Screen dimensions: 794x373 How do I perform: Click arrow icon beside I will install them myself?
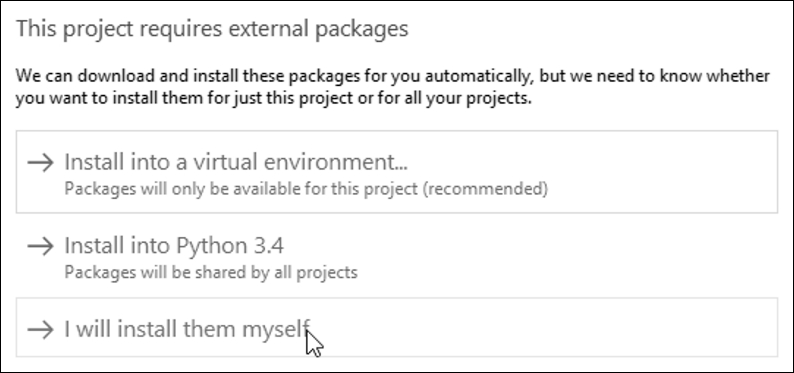tap(41, 330)
